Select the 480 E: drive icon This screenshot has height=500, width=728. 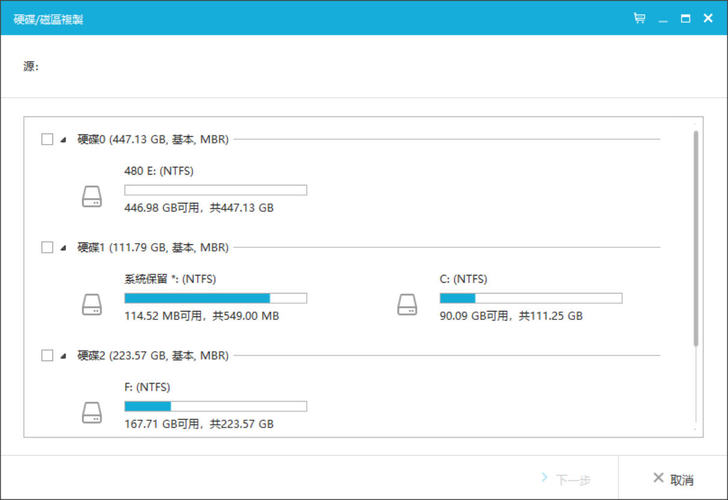92,197
